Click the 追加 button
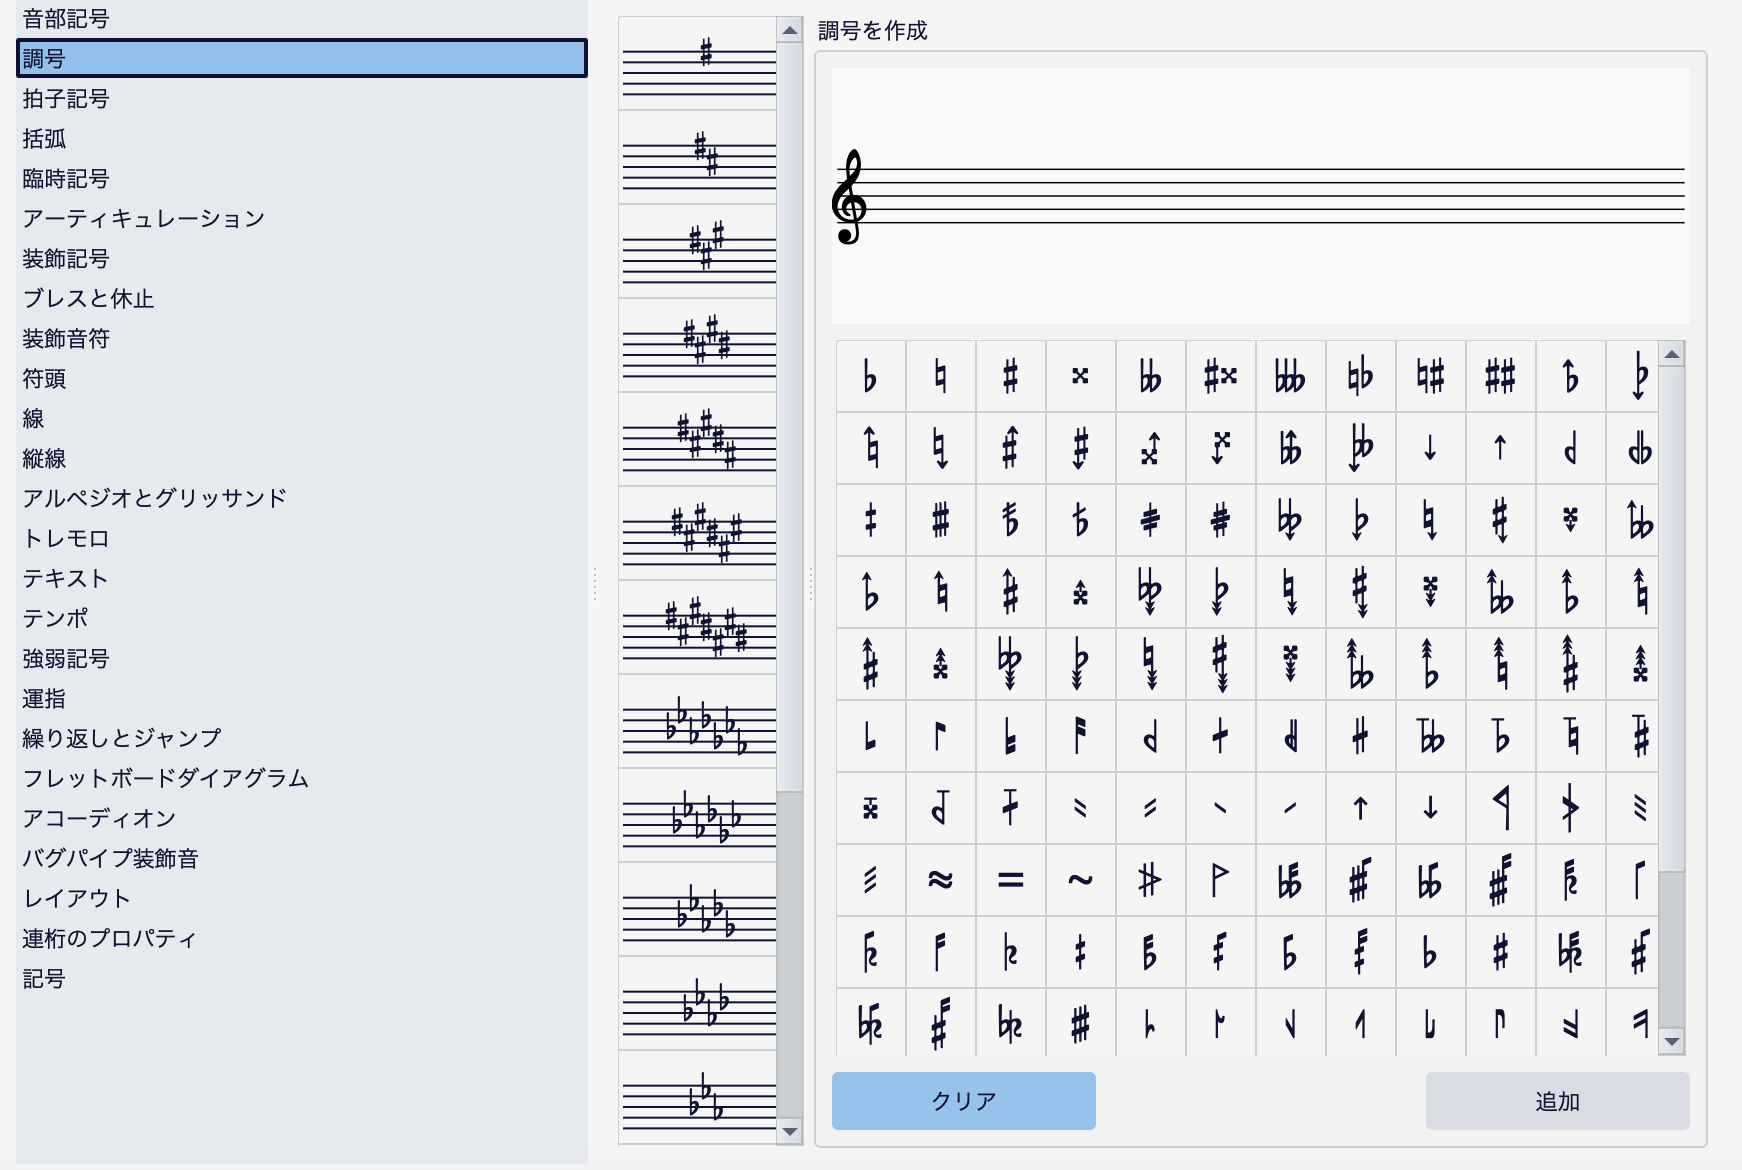This screenshot has height=1170, width=1742. click(1557, 1101)
